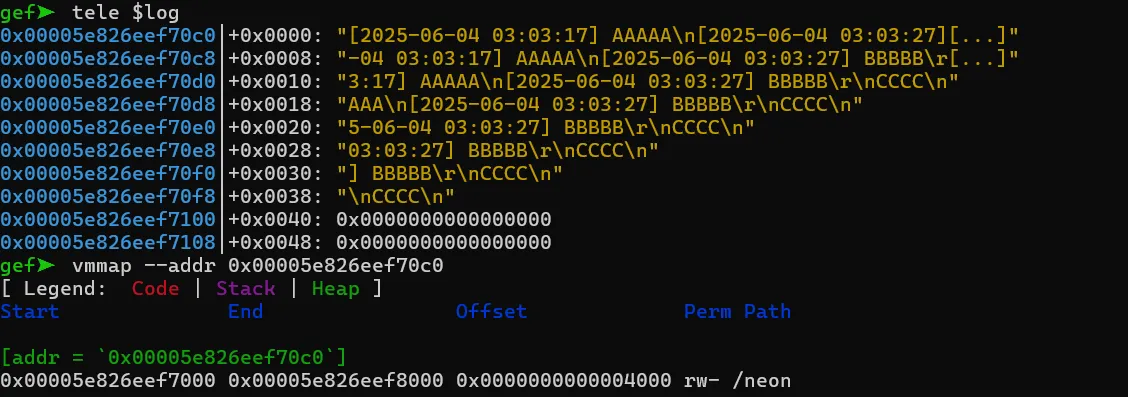The width and height of the screenshot is (1128, 397).
Task: Click the "vmmap --addr" command line
Action: 258,265
